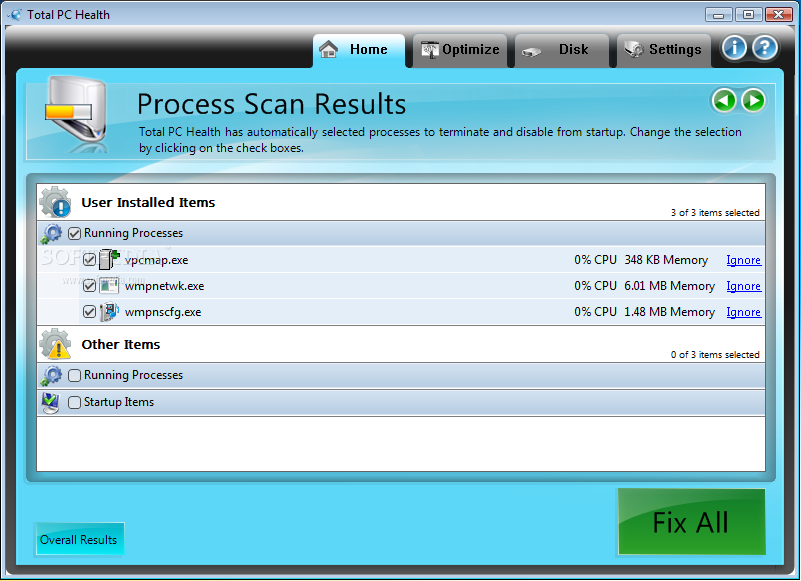
Task: Click the 6.01 MB Memory value
Action: click(x=669, y=286)
